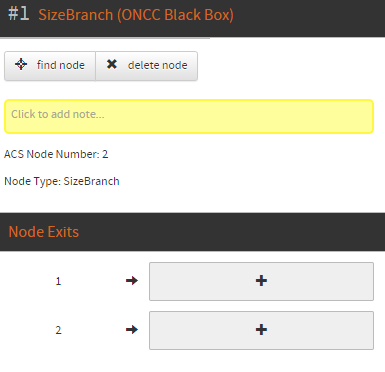Add a node to exit 2 slot
The height and width of the screenshot is (372, 385).
(261, 330)
